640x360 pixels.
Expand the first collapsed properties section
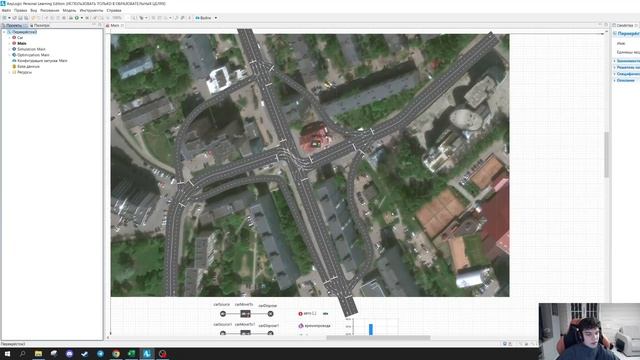pos(615,61)
